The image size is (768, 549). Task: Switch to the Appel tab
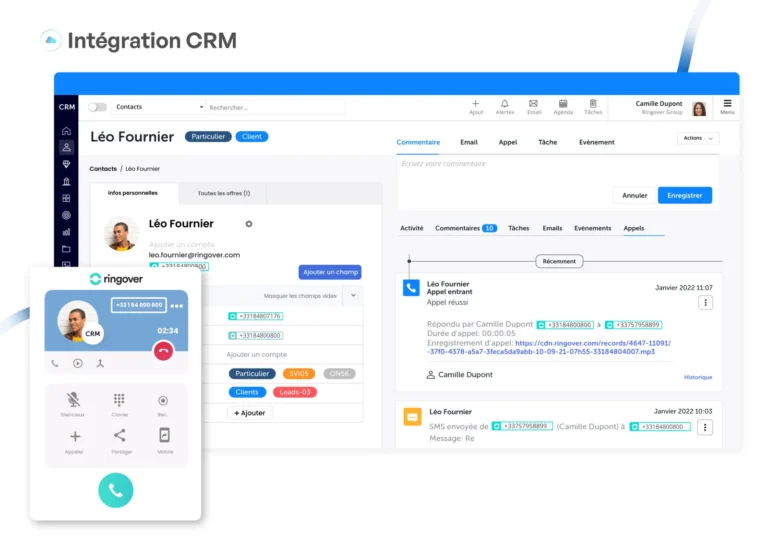(508, 143)
